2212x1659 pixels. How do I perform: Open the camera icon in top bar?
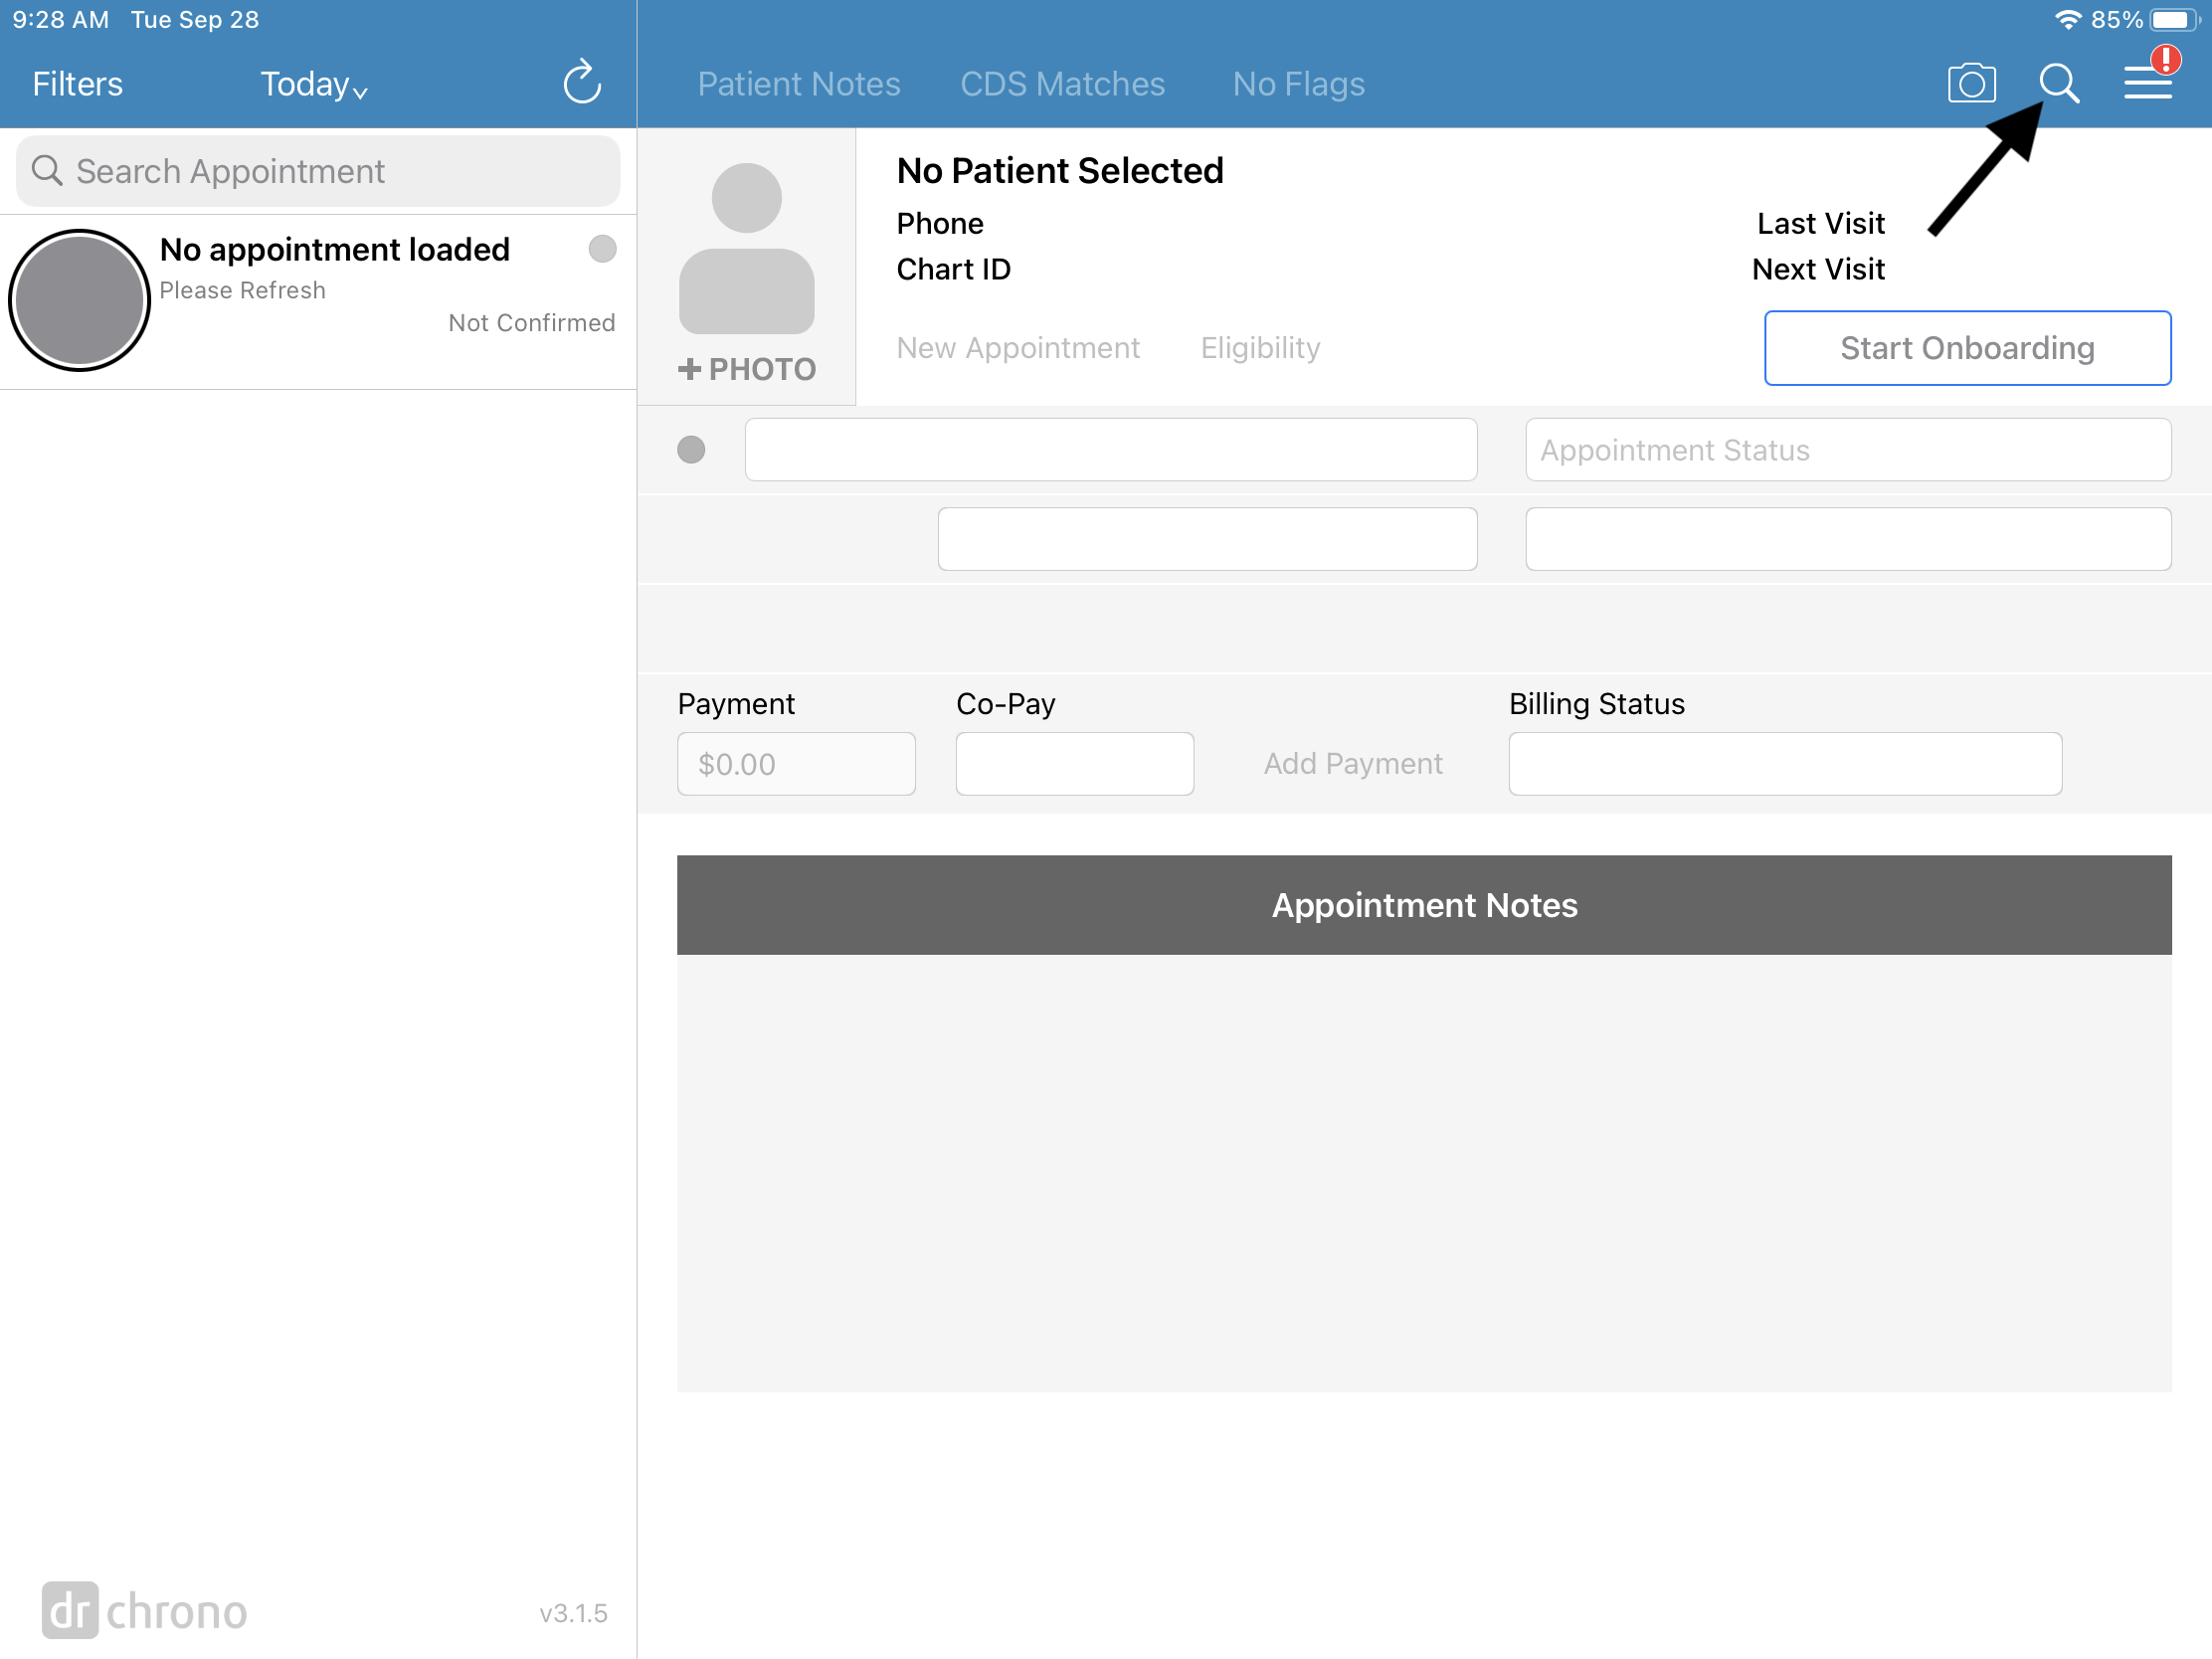click(1971, 83)
